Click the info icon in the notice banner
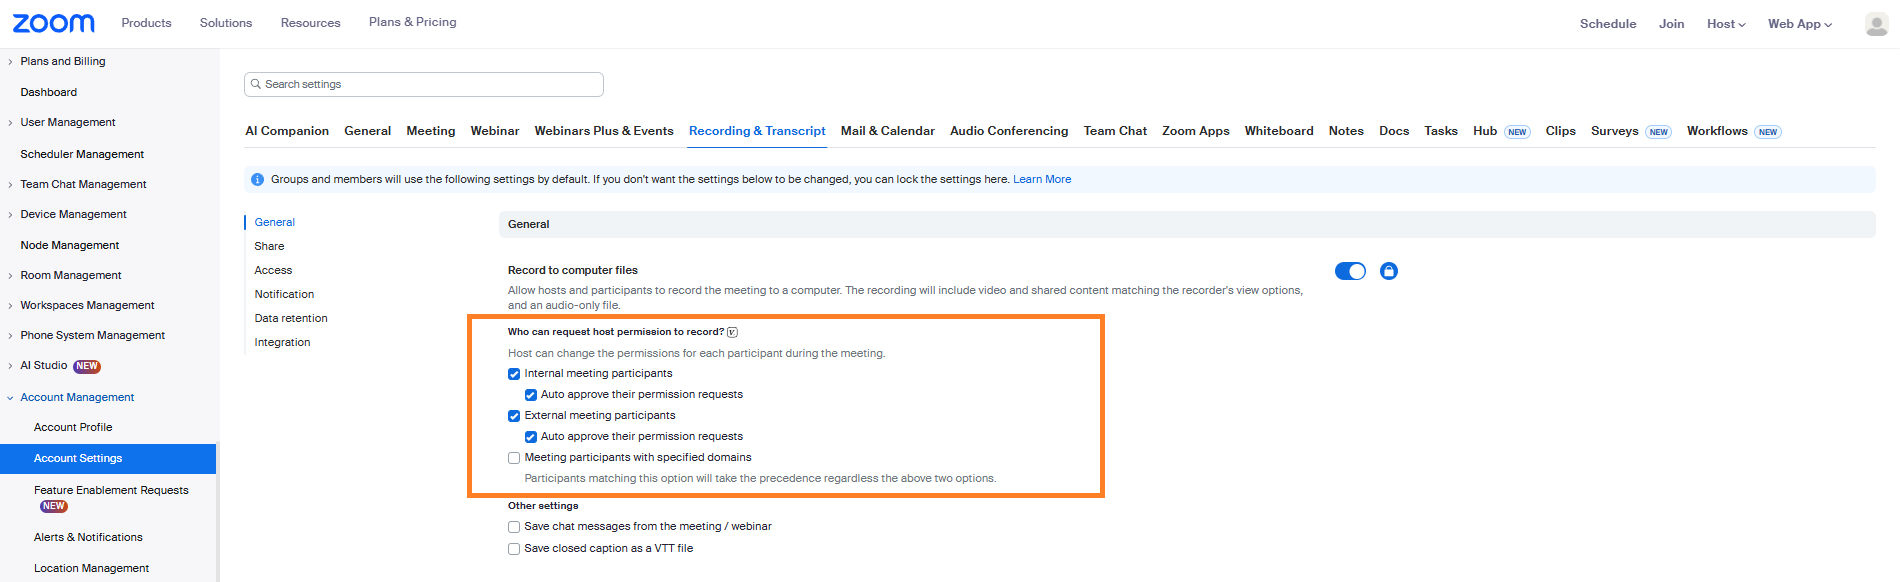Screen dimensions: 1900x582 coord(257,180)
